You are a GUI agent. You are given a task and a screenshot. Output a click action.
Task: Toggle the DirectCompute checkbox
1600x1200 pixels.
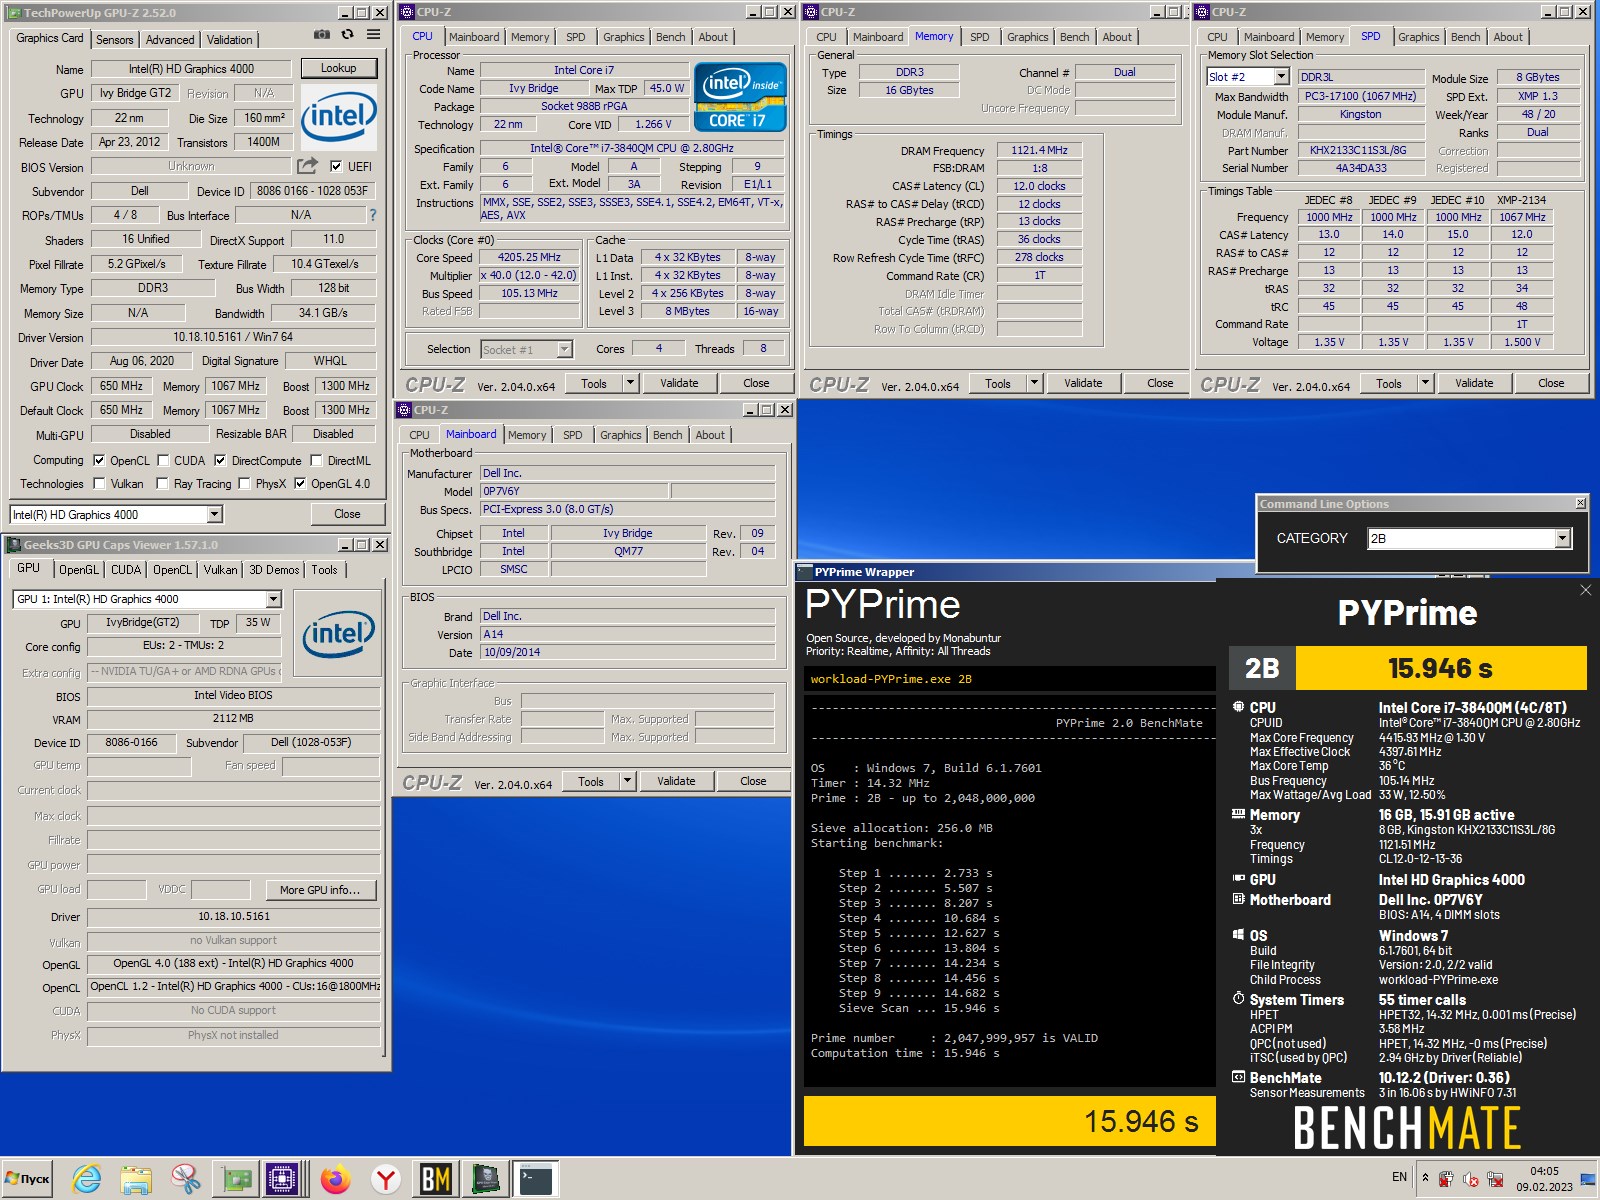pos(220,461)
